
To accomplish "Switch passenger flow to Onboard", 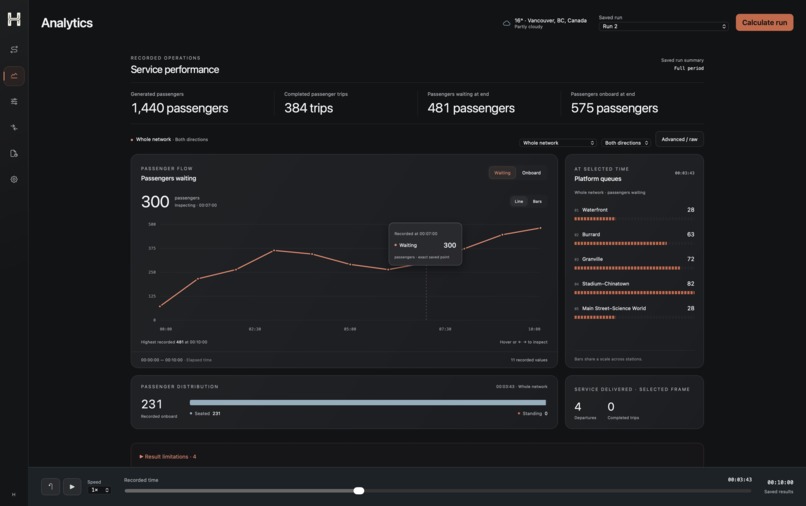I will point(531,173).
